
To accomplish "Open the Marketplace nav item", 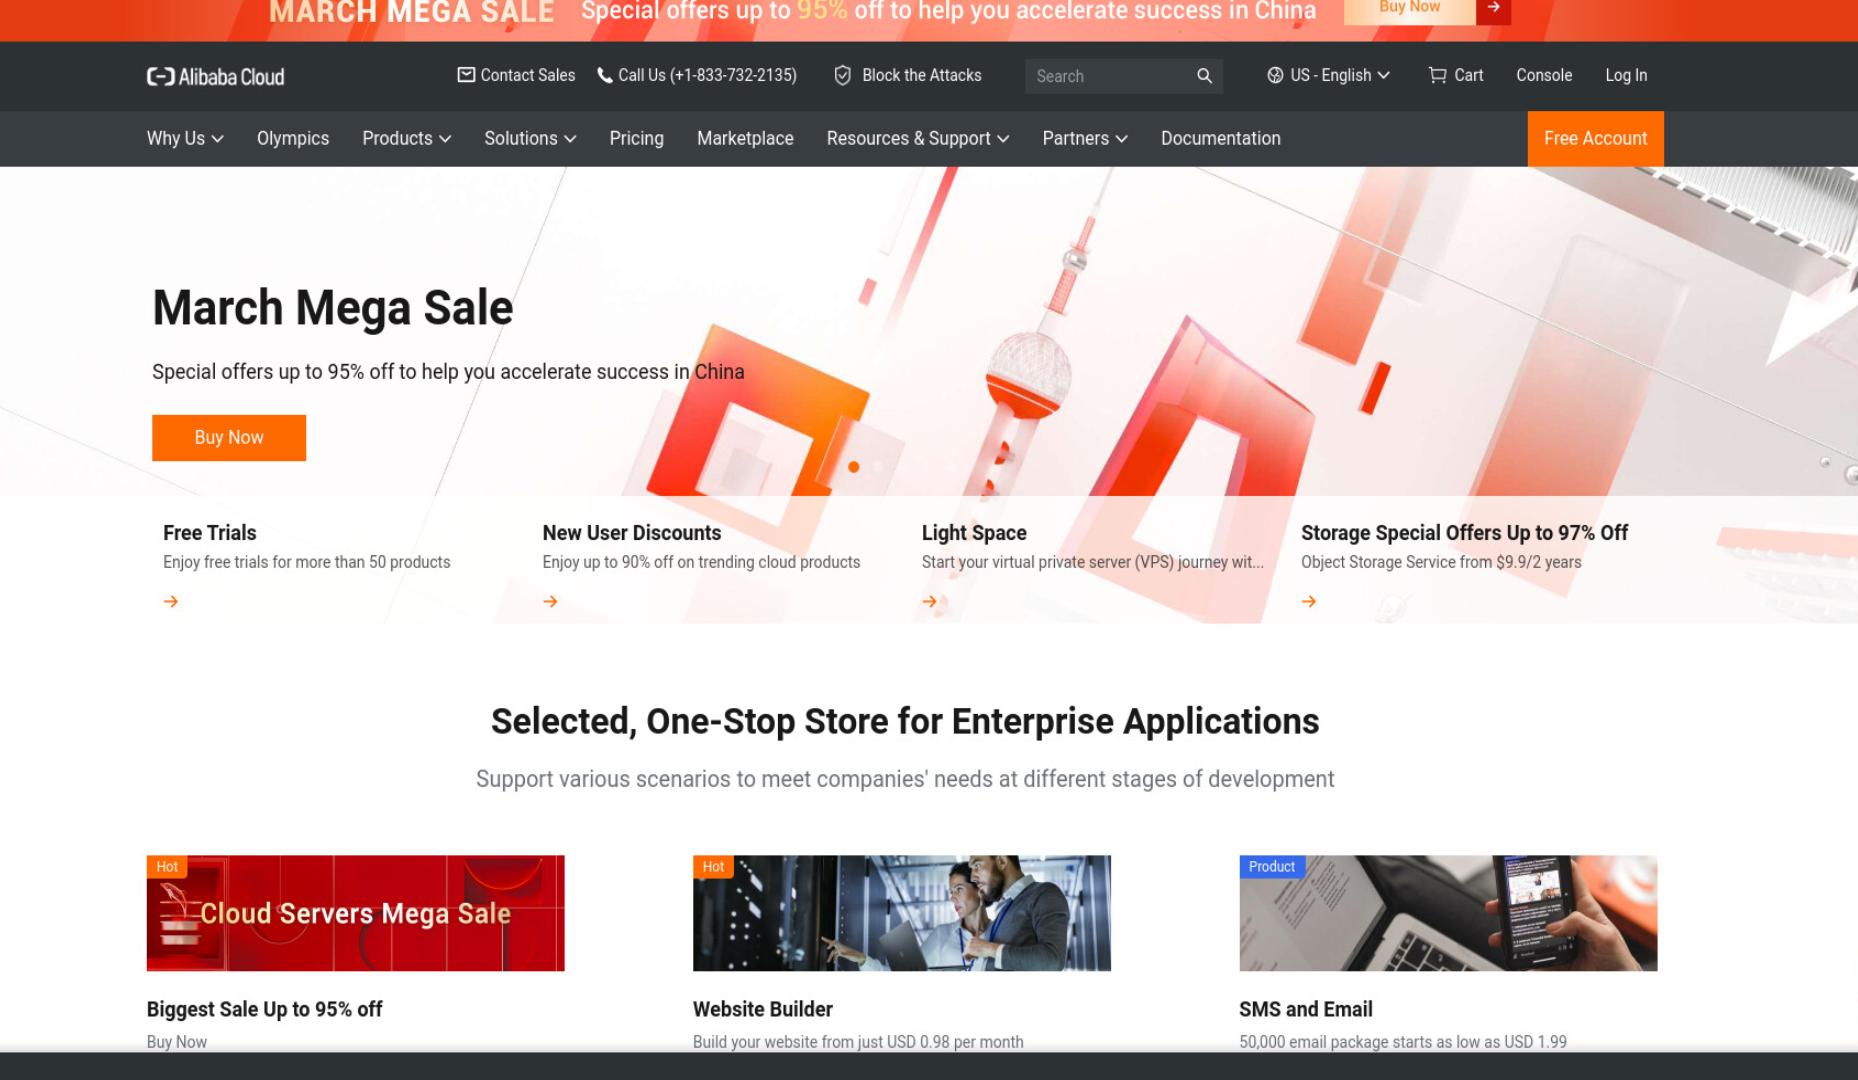I will point(745,138).
